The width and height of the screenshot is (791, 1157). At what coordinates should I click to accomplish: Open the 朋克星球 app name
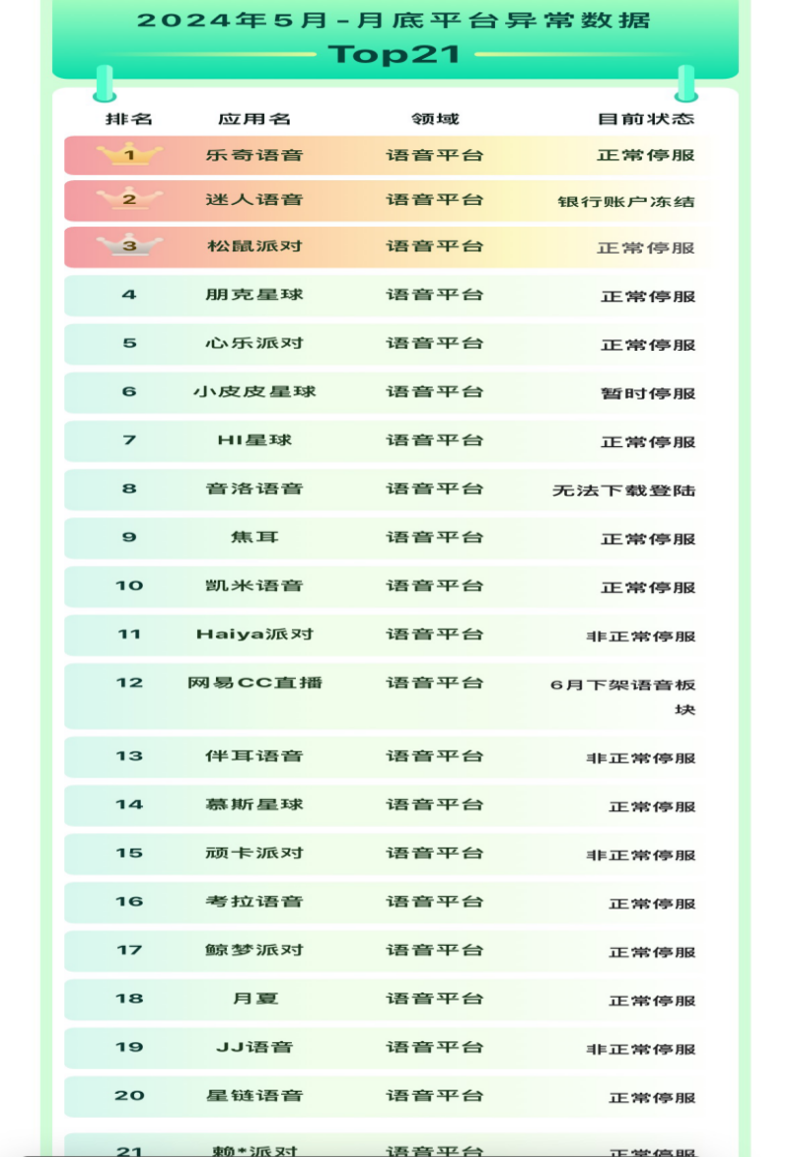254,294
